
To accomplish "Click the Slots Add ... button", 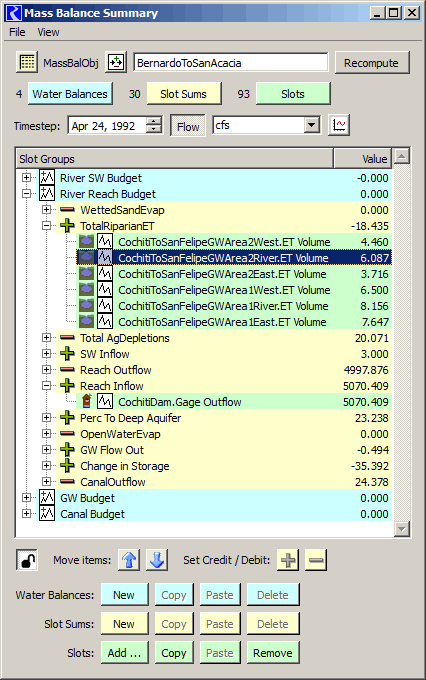I will (125, 653).
